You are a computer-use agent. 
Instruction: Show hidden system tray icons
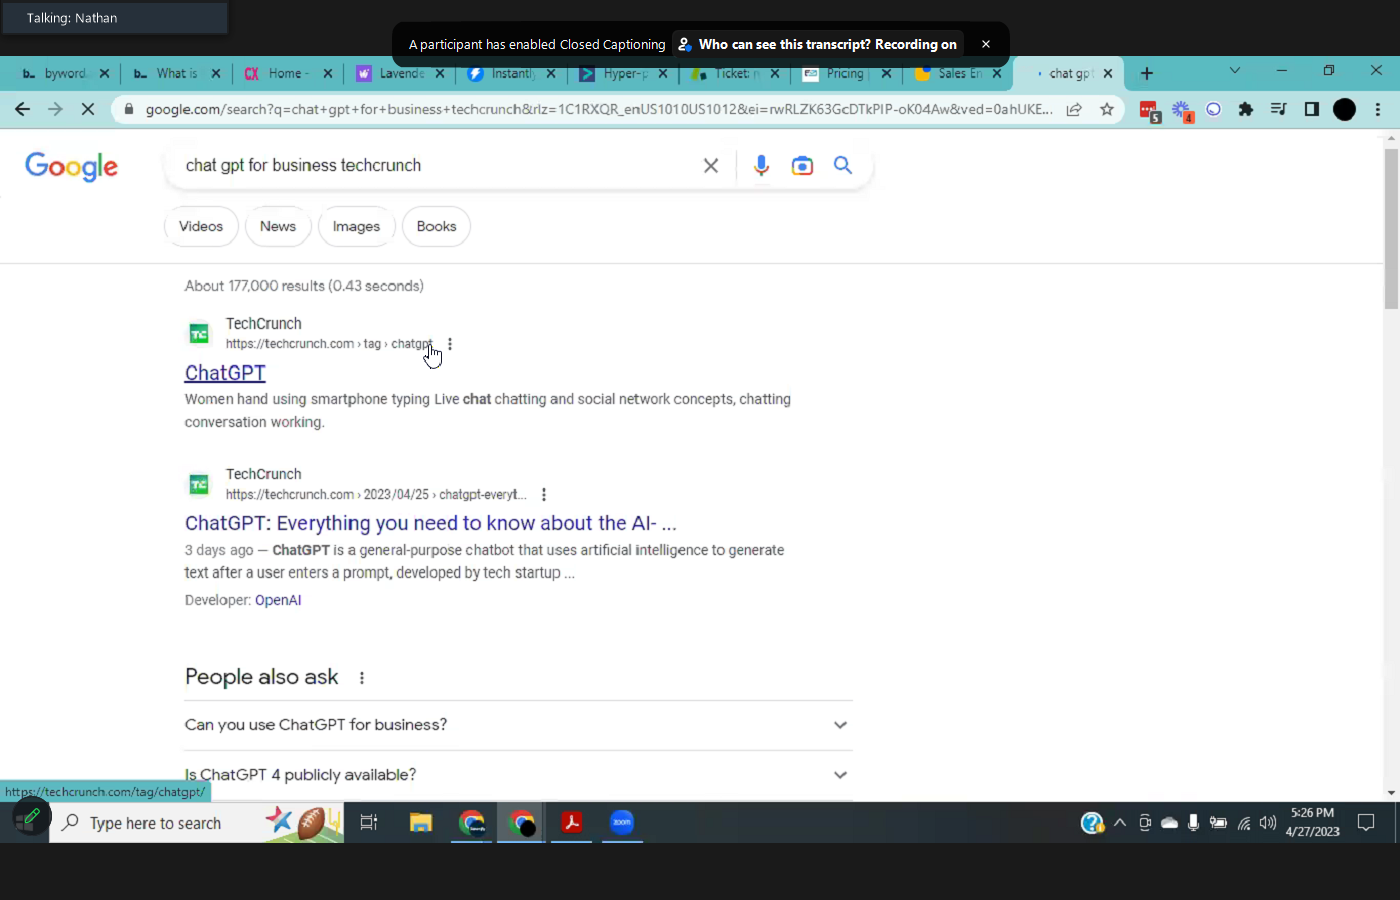pyautogui.click(x=1120, y=823)
